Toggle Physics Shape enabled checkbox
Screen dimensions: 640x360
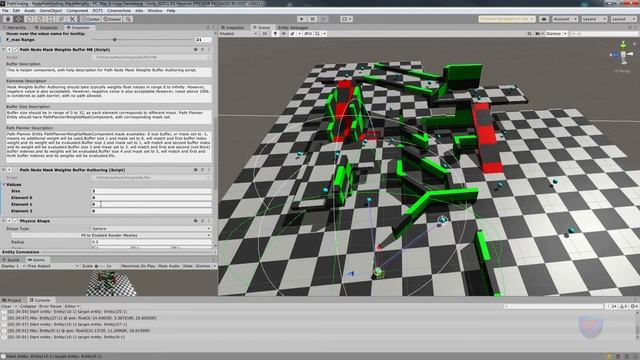pos(16,221)
